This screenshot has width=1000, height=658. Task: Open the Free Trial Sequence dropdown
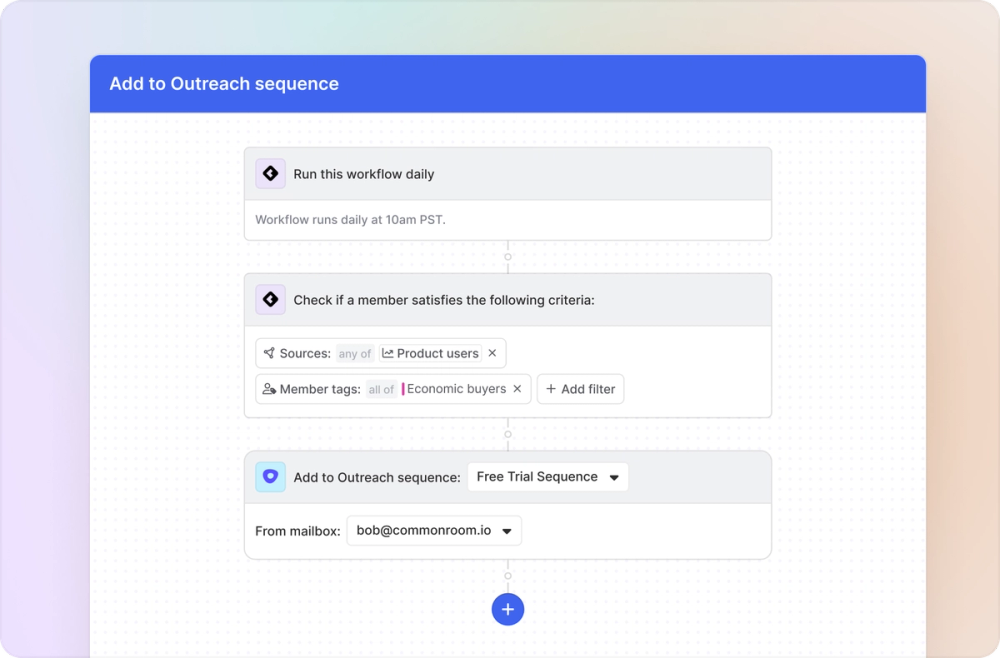[x=547, y=476]
